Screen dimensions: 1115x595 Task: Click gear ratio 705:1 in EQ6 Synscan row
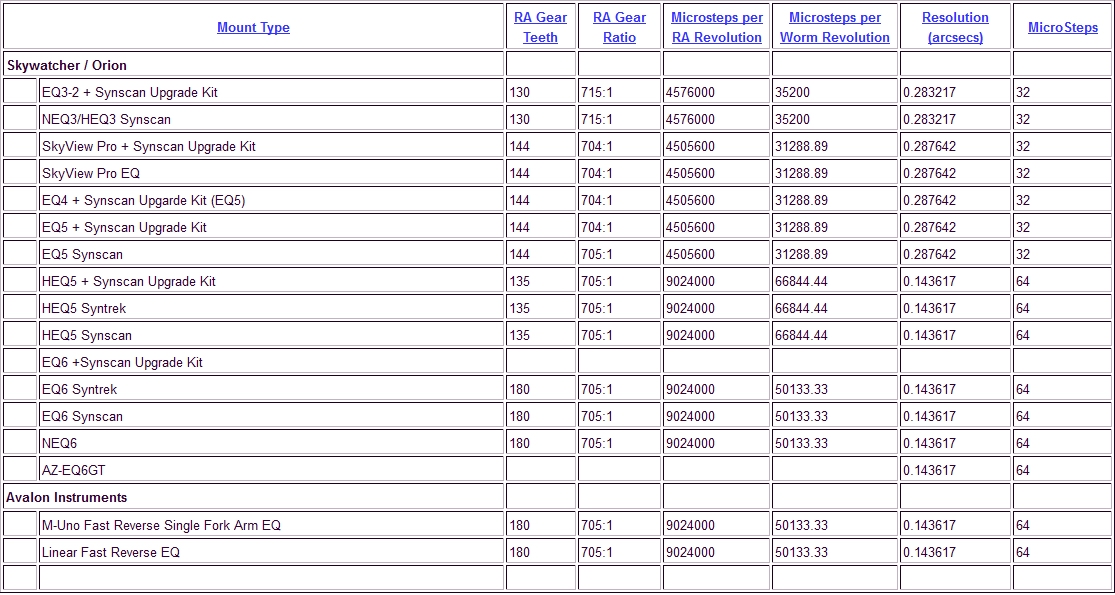[597, 417]
